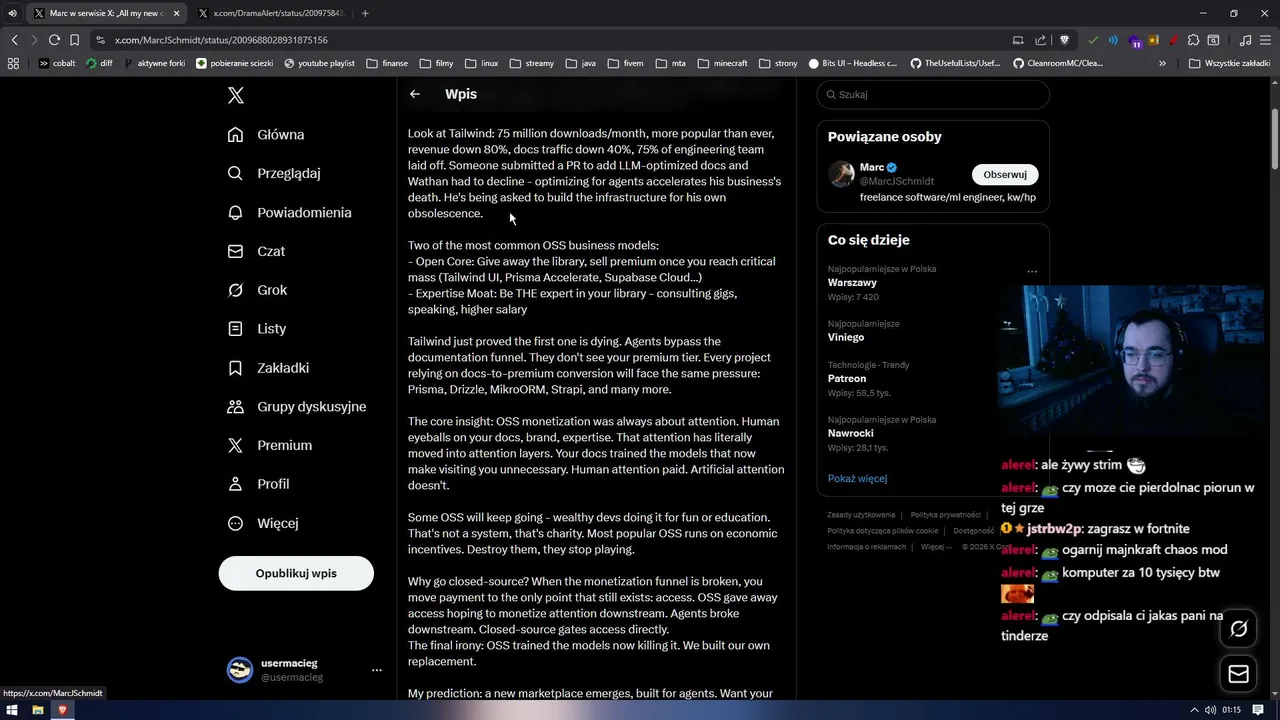Click the green checkmark extension icon

(x=1093, y=40)
